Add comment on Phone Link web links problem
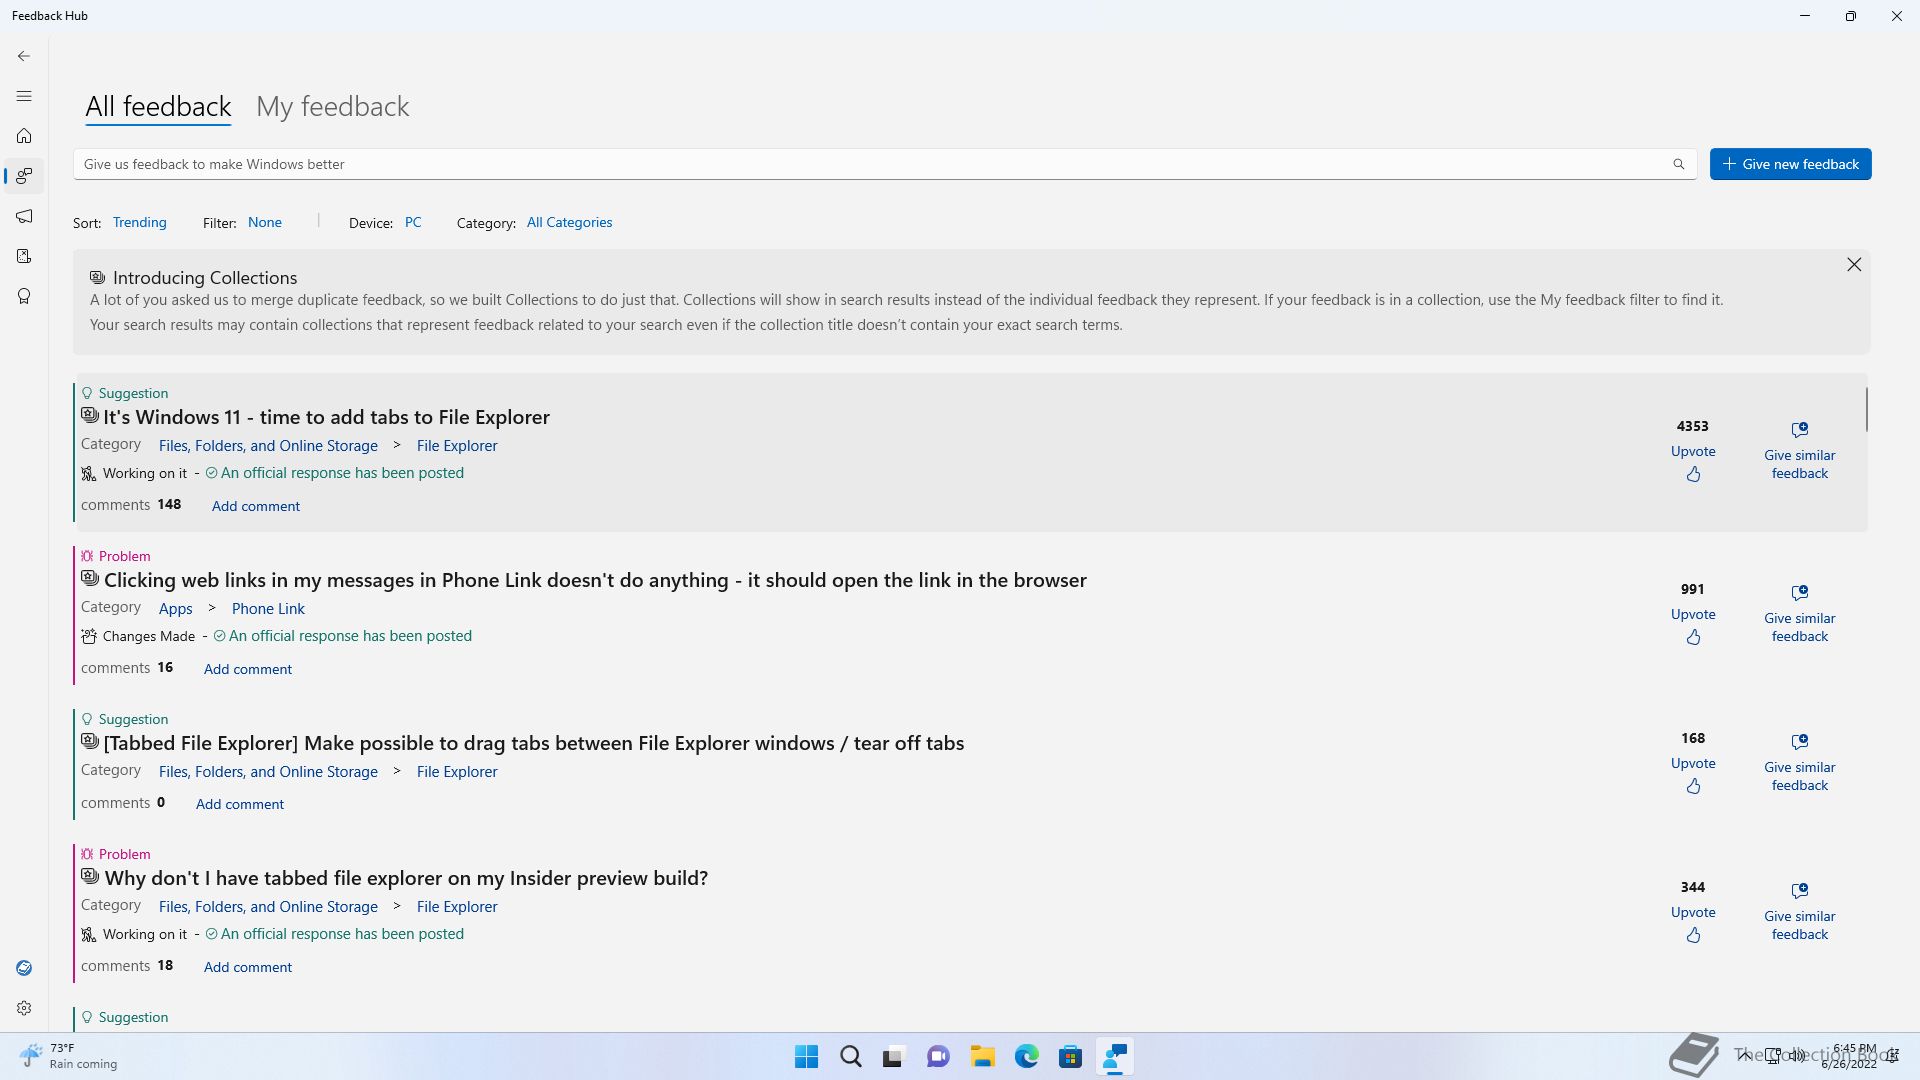The width and height of the screenshot is (1920, 1080). pos(248,669)
